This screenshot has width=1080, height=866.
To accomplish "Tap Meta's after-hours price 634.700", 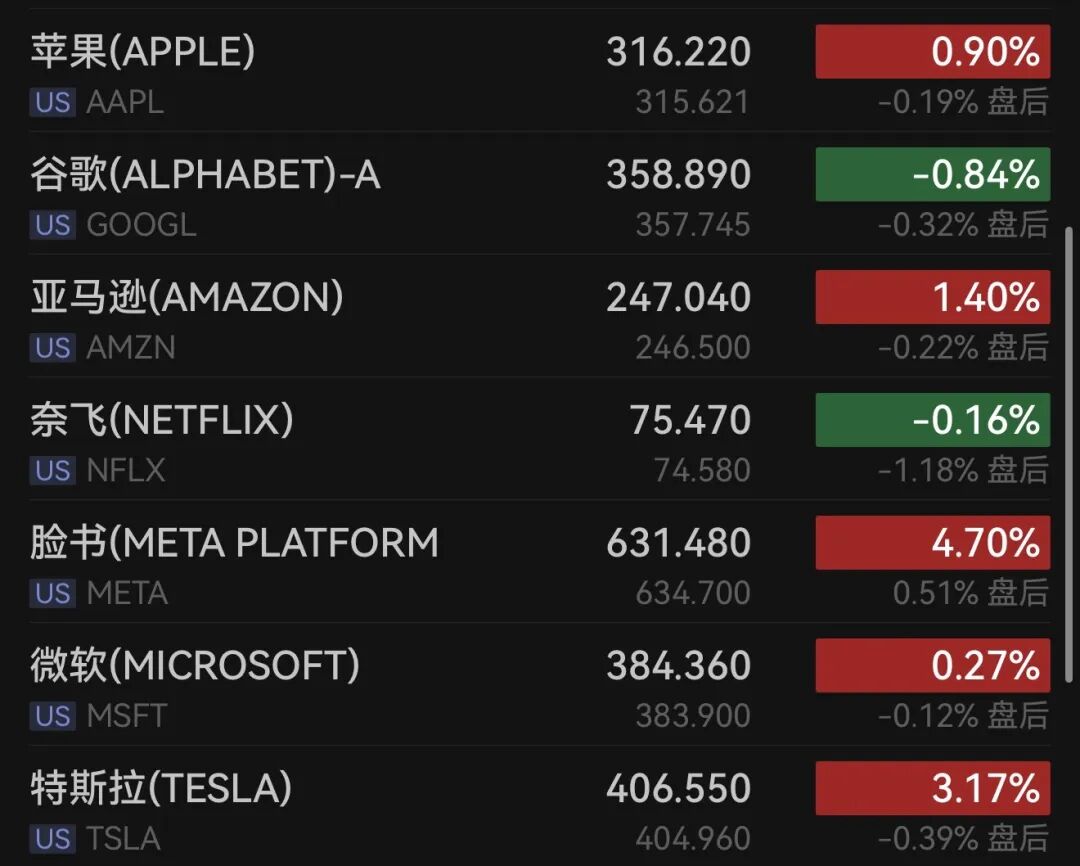I will (693, 593).
